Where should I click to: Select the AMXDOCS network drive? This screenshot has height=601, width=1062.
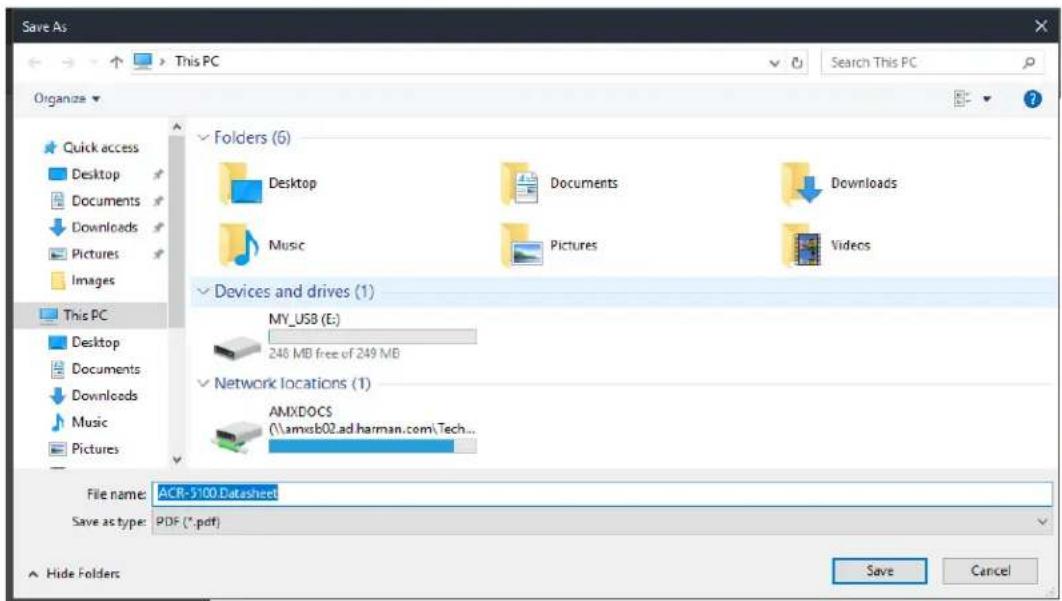tap(344, 429)
